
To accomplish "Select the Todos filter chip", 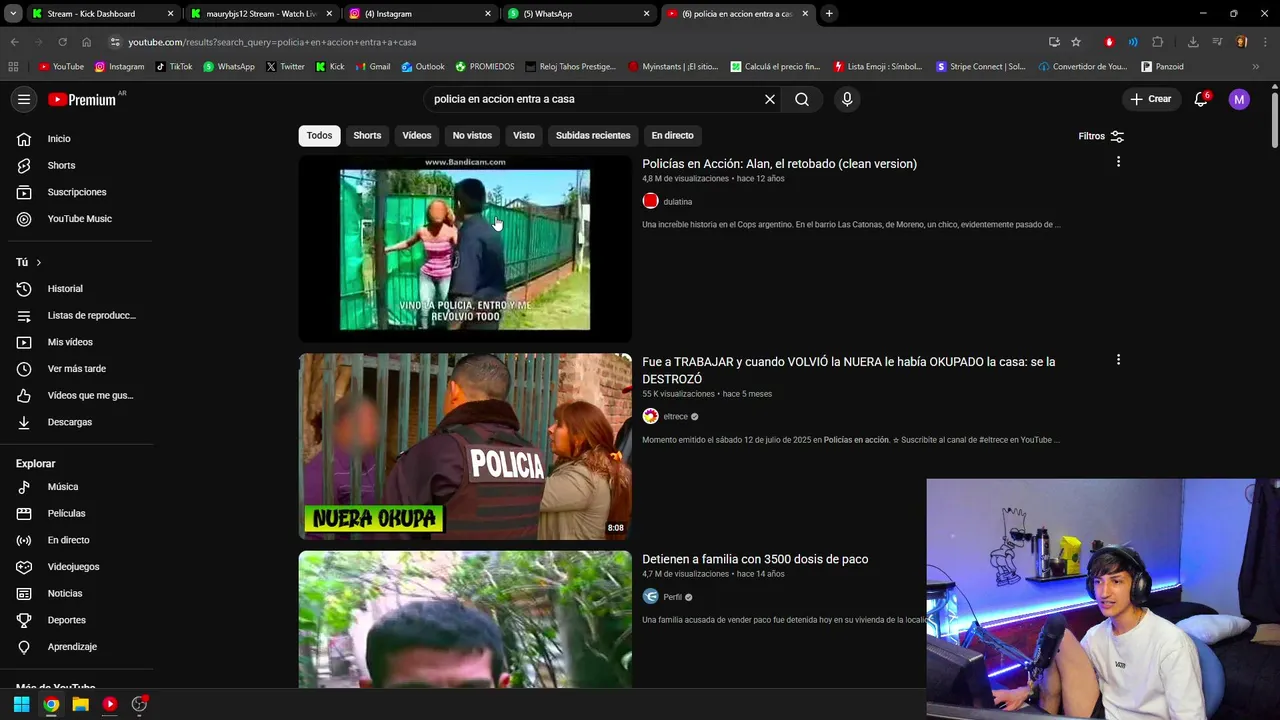I will click(319, 135).
